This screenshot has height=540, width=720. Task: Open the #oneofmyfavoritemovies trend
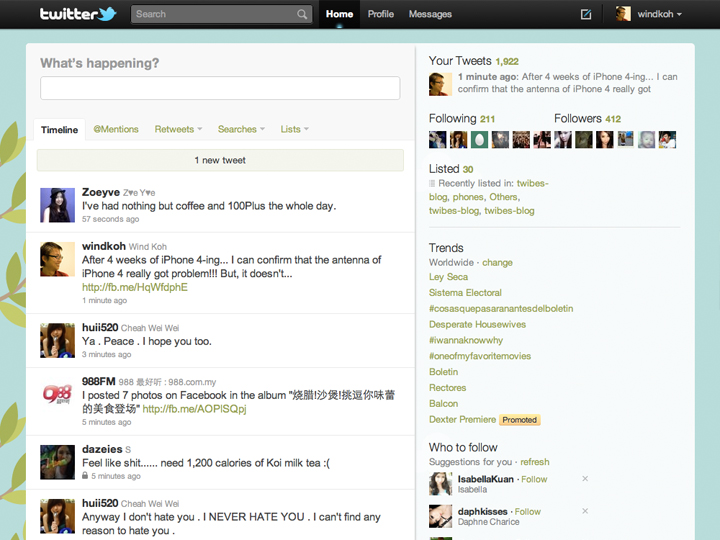480,356
